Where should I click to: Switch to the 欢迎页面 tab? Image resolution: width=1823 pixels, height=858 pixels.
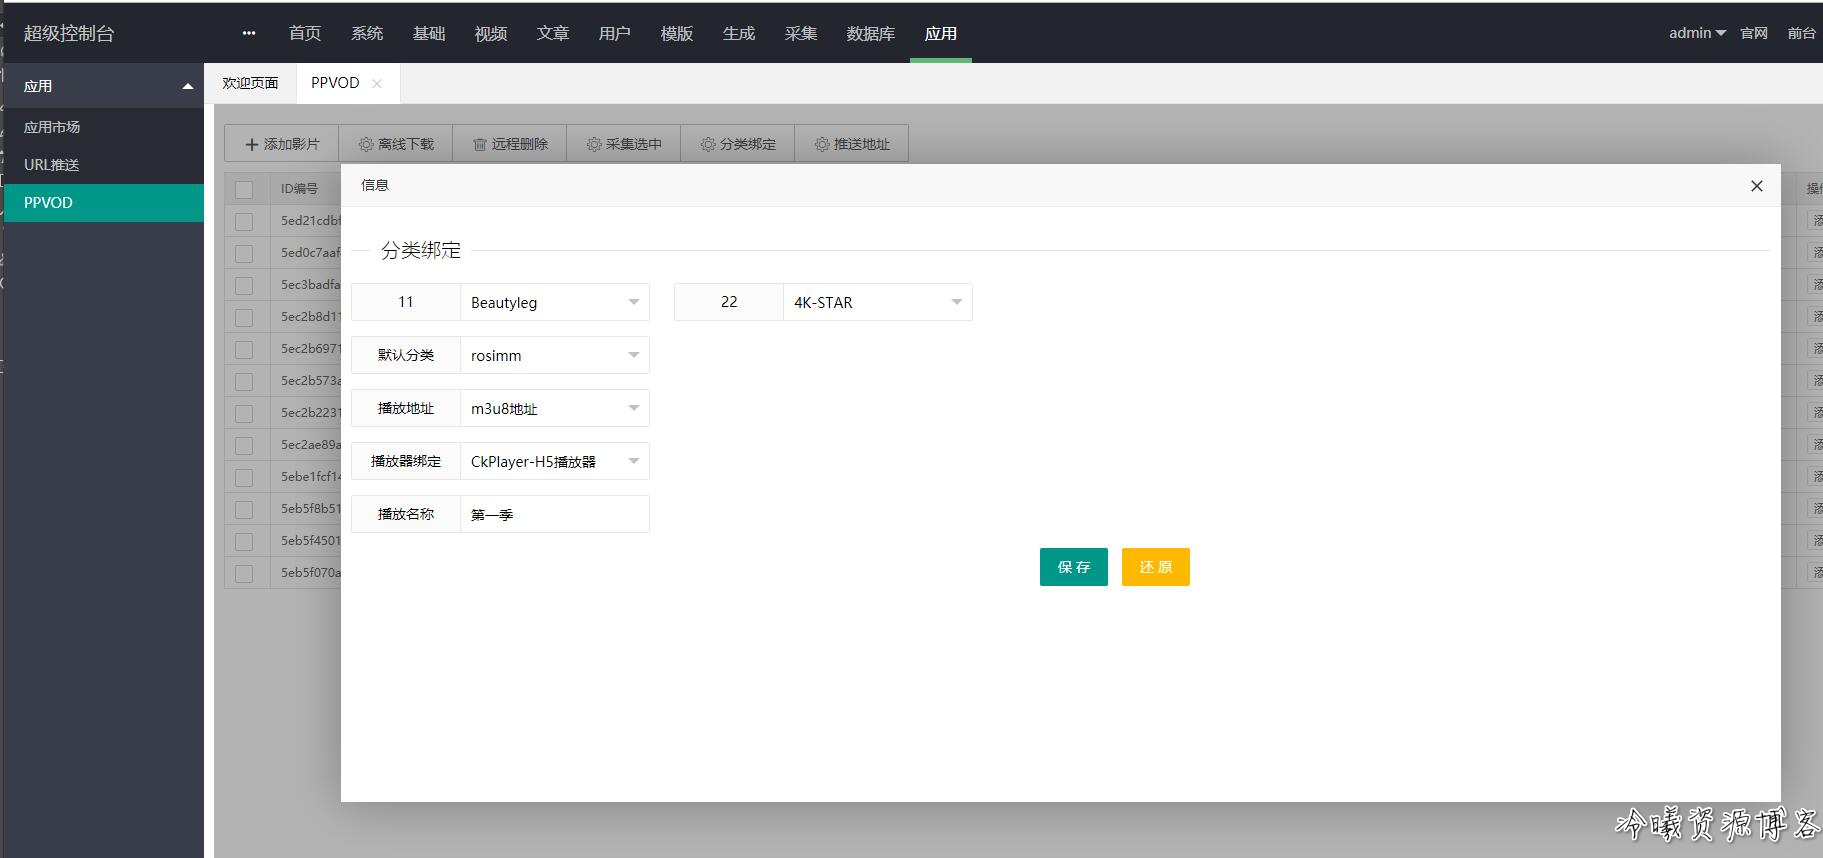(250, 83)
